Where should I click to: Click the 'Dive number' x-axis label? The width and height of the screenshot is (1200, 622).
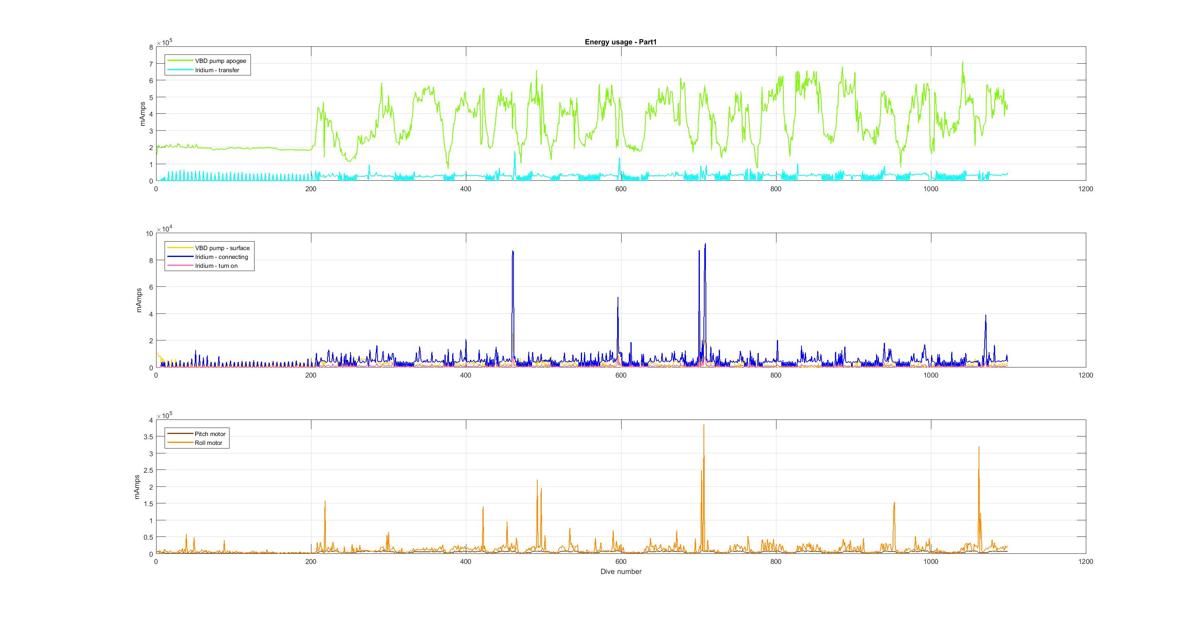pyautogui.click(x=621, y=572)
